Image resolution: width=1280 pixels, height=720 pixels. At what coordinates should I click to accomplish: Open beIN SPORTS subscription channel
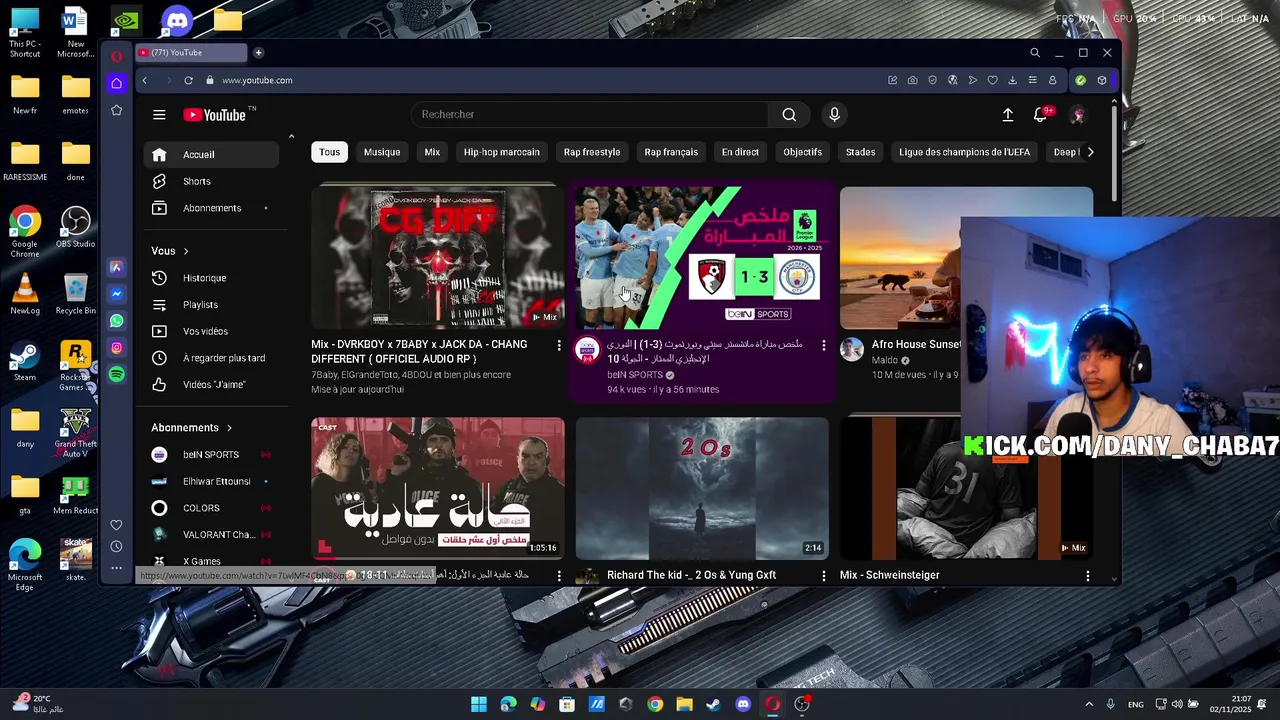(212, 455)
